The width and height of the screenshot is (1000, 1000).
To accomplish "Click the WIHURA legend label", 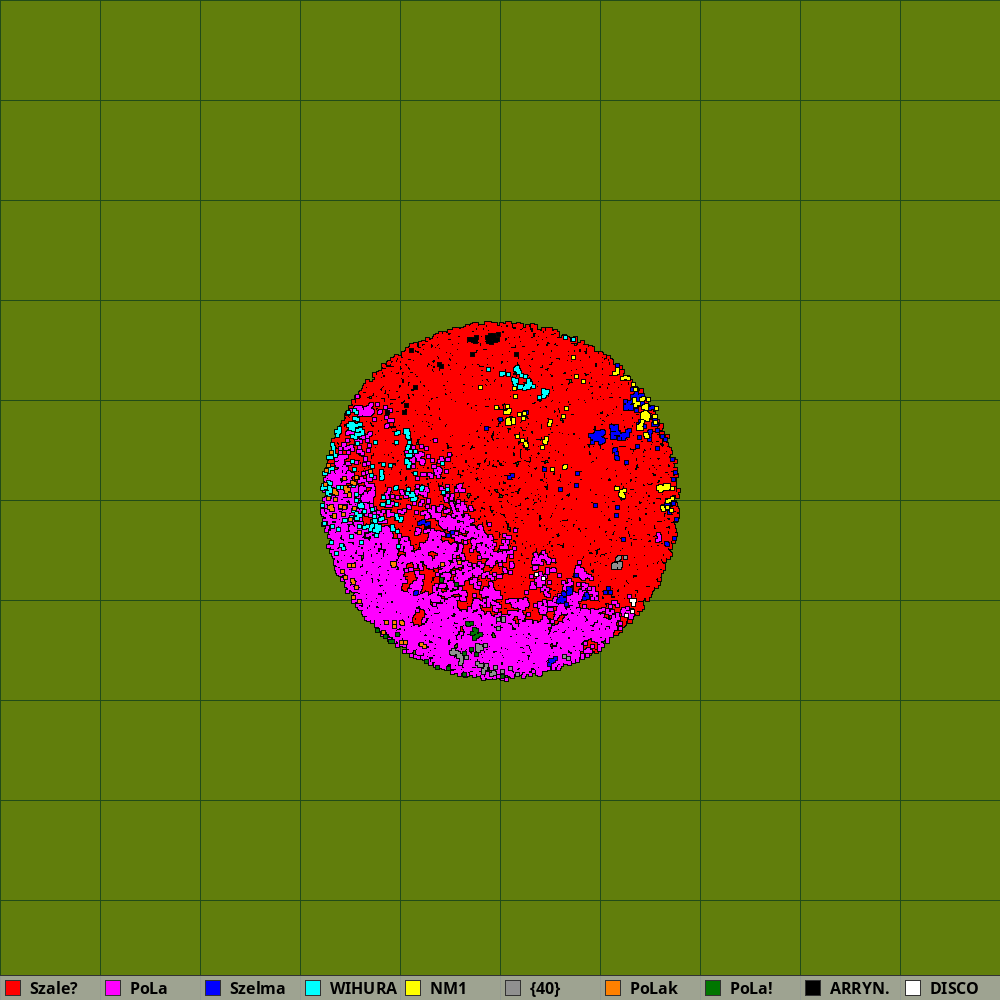I will [363, 988].
